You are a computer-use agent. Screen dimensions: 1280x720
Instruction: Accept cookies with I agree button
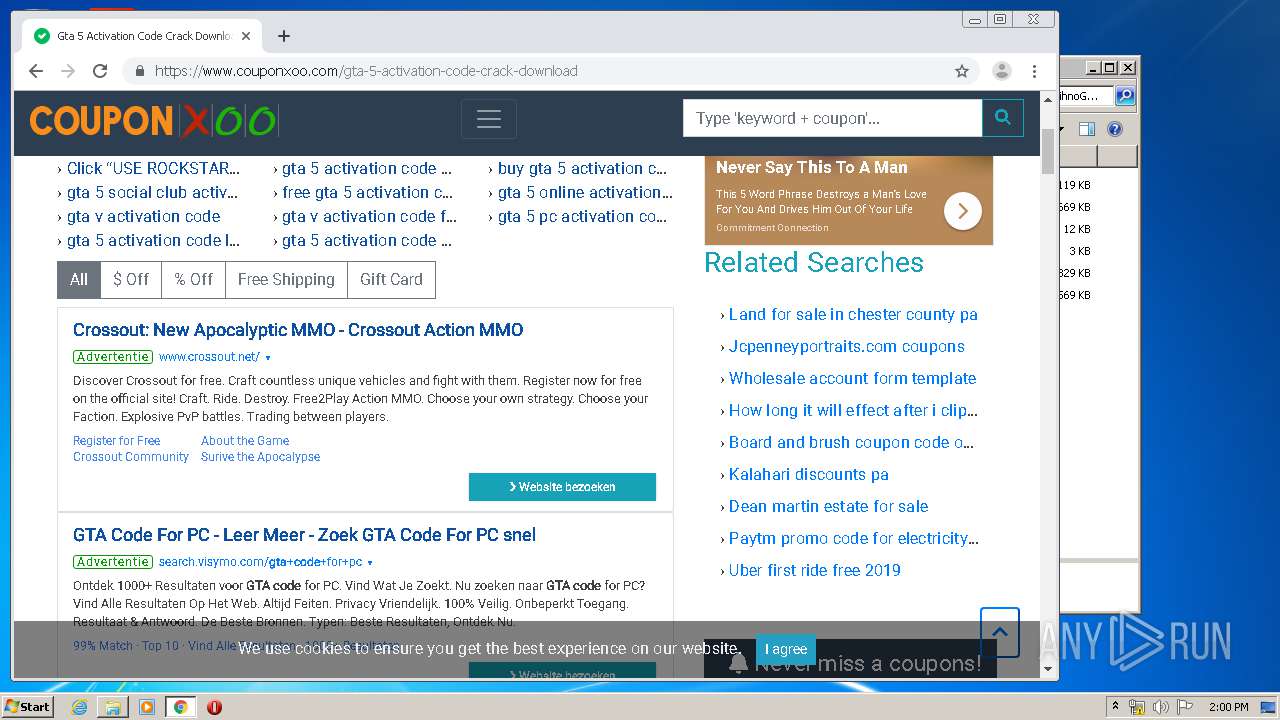coord(786,649)
